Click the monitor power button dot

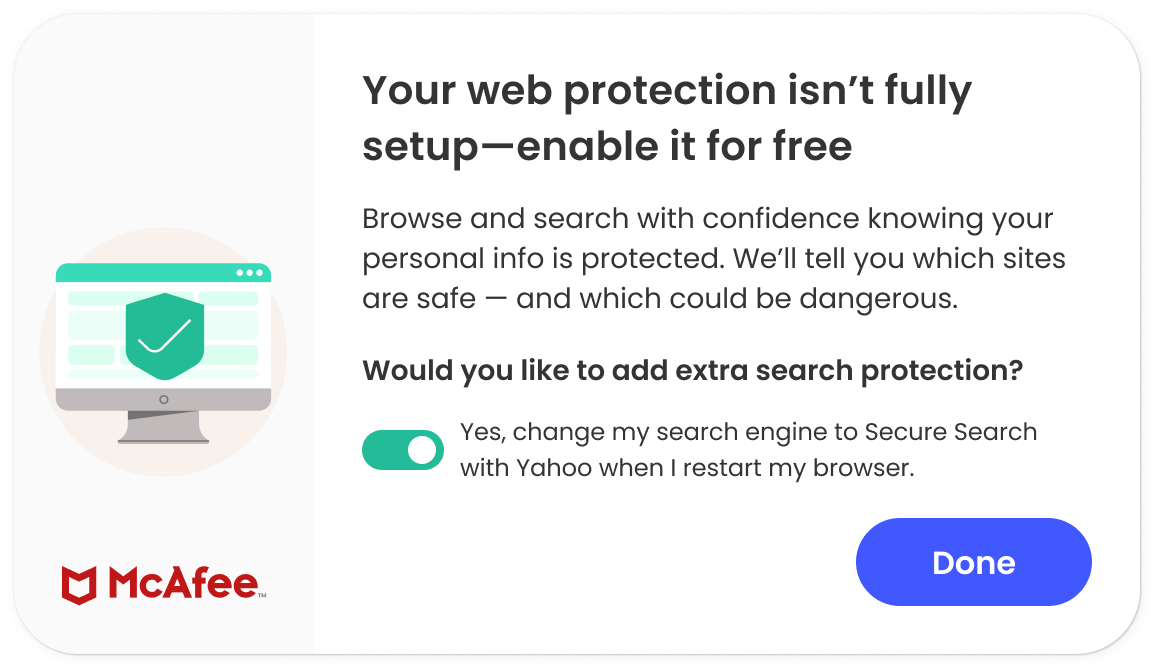pos(163,399)
